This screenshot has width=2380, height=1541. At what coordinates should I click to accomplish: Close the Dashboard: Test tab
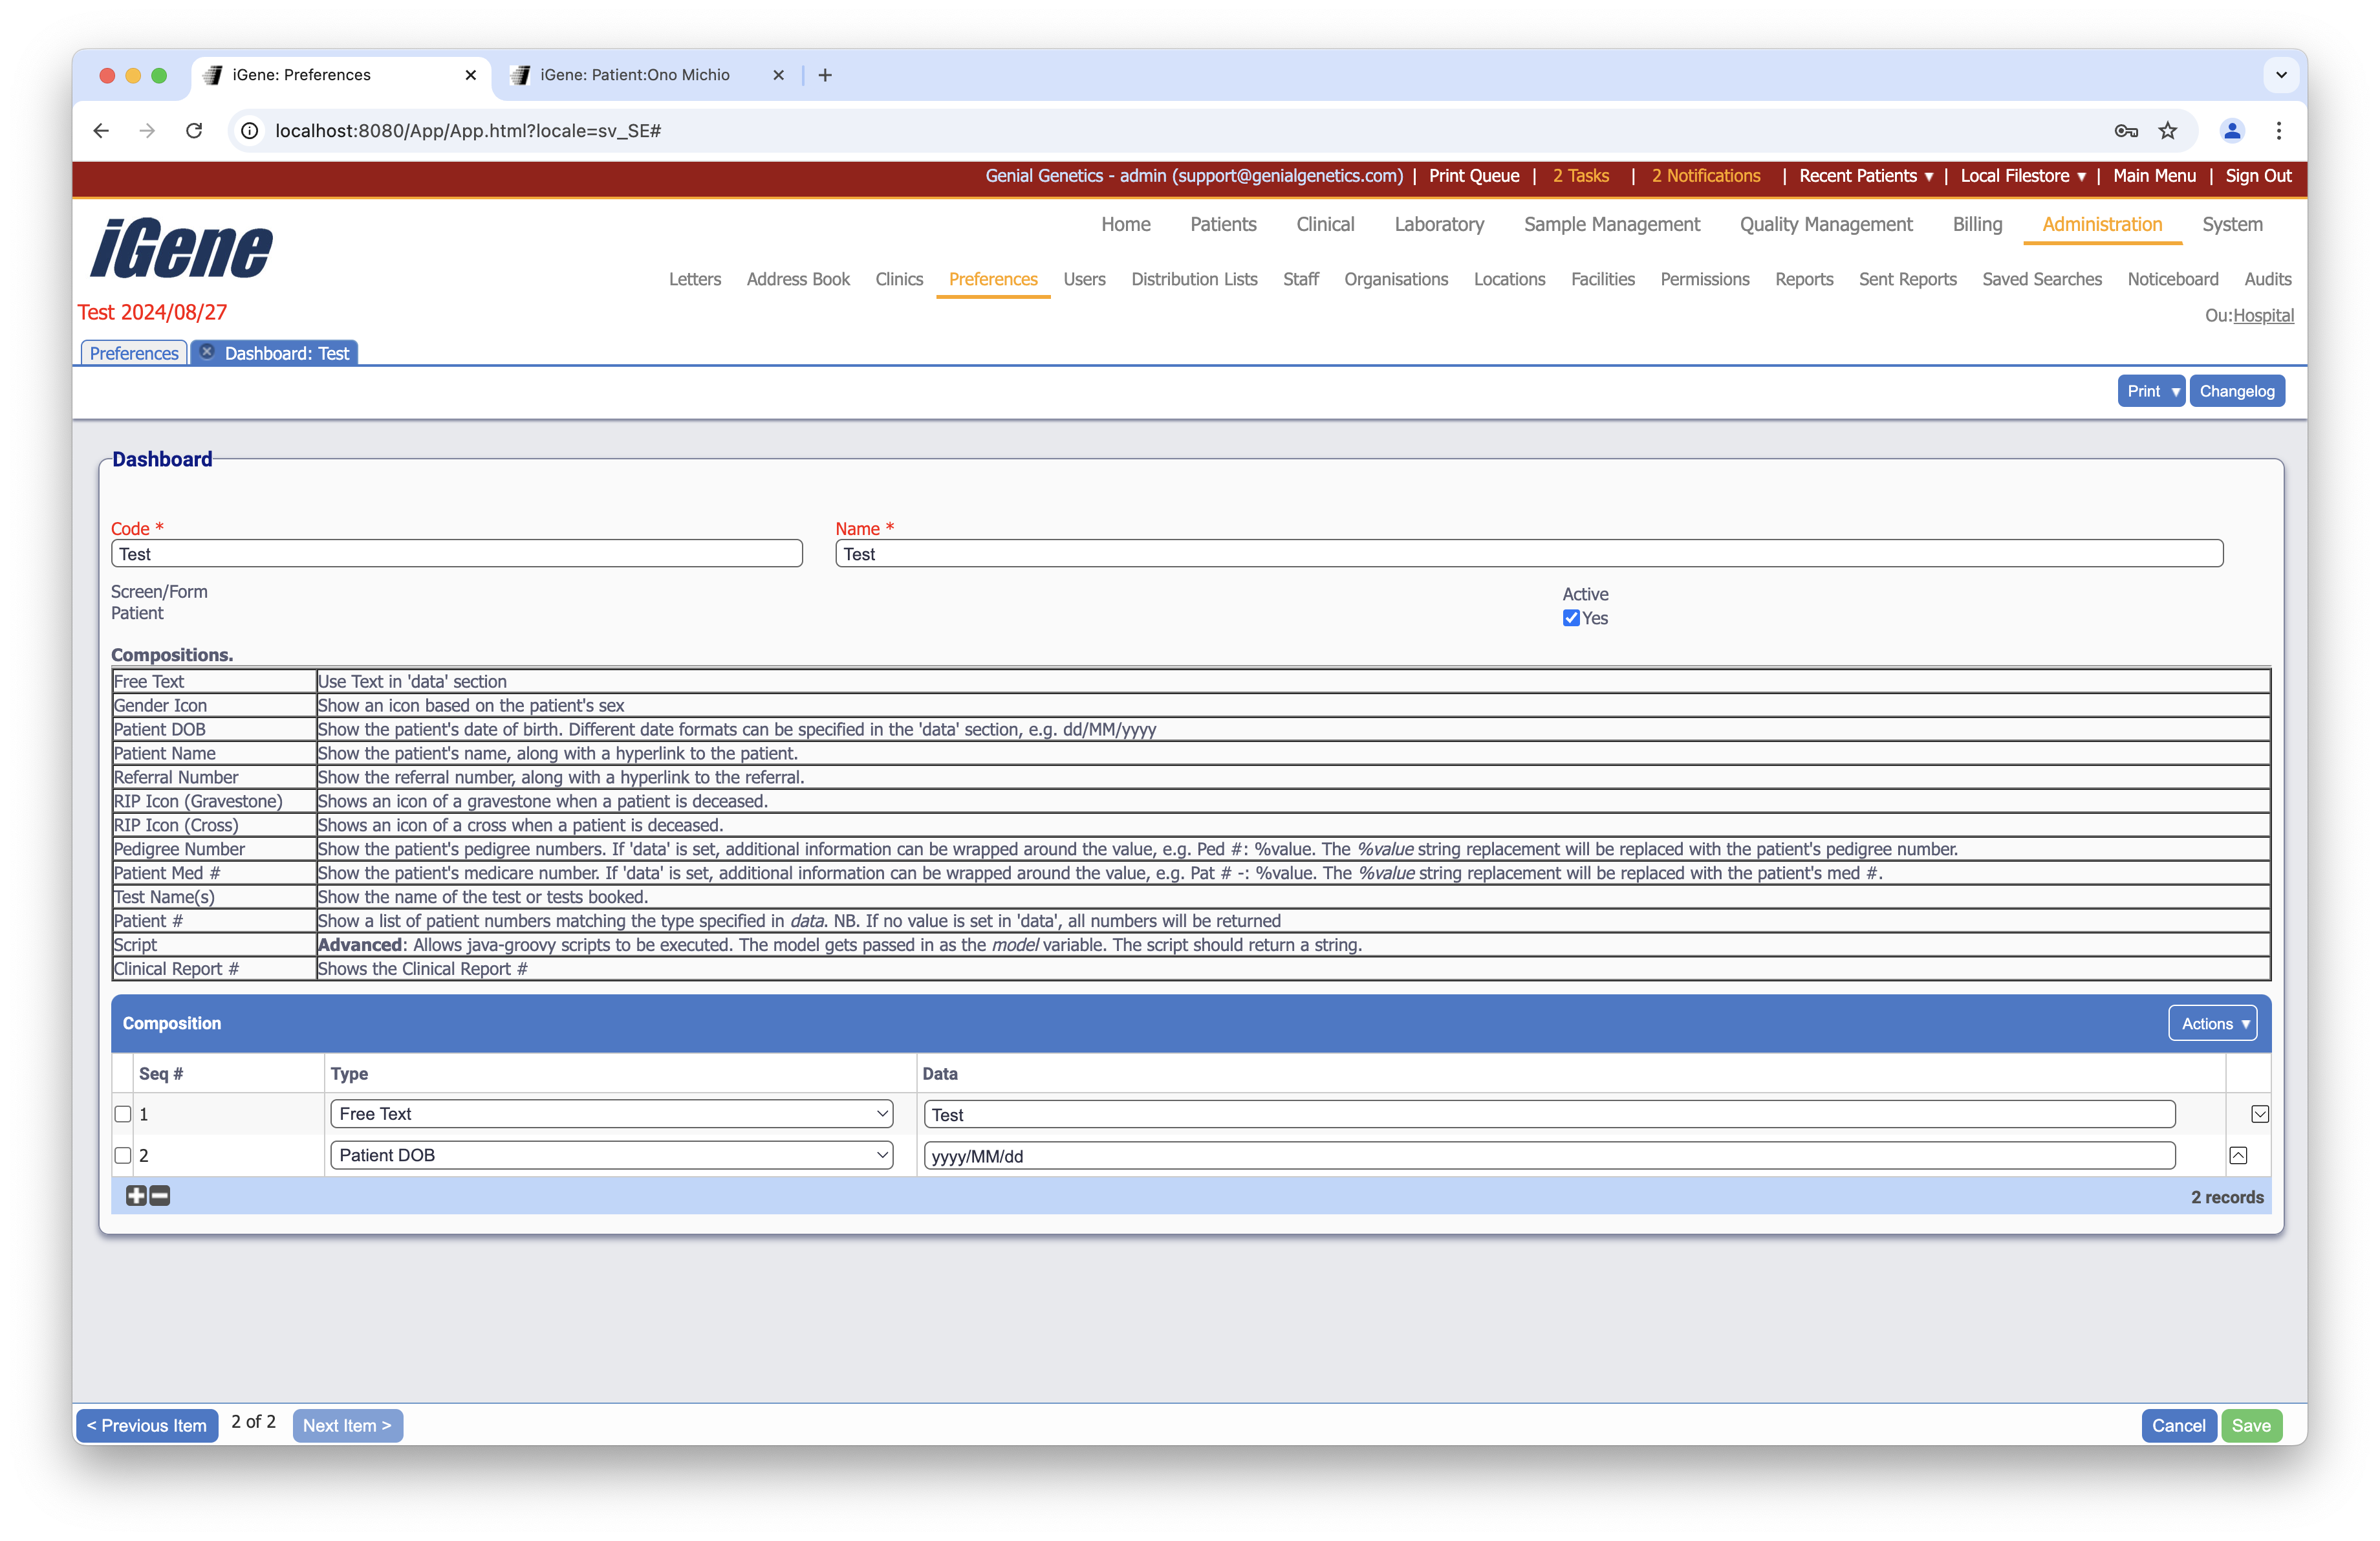pyautogui.click(x=207, y=351)
